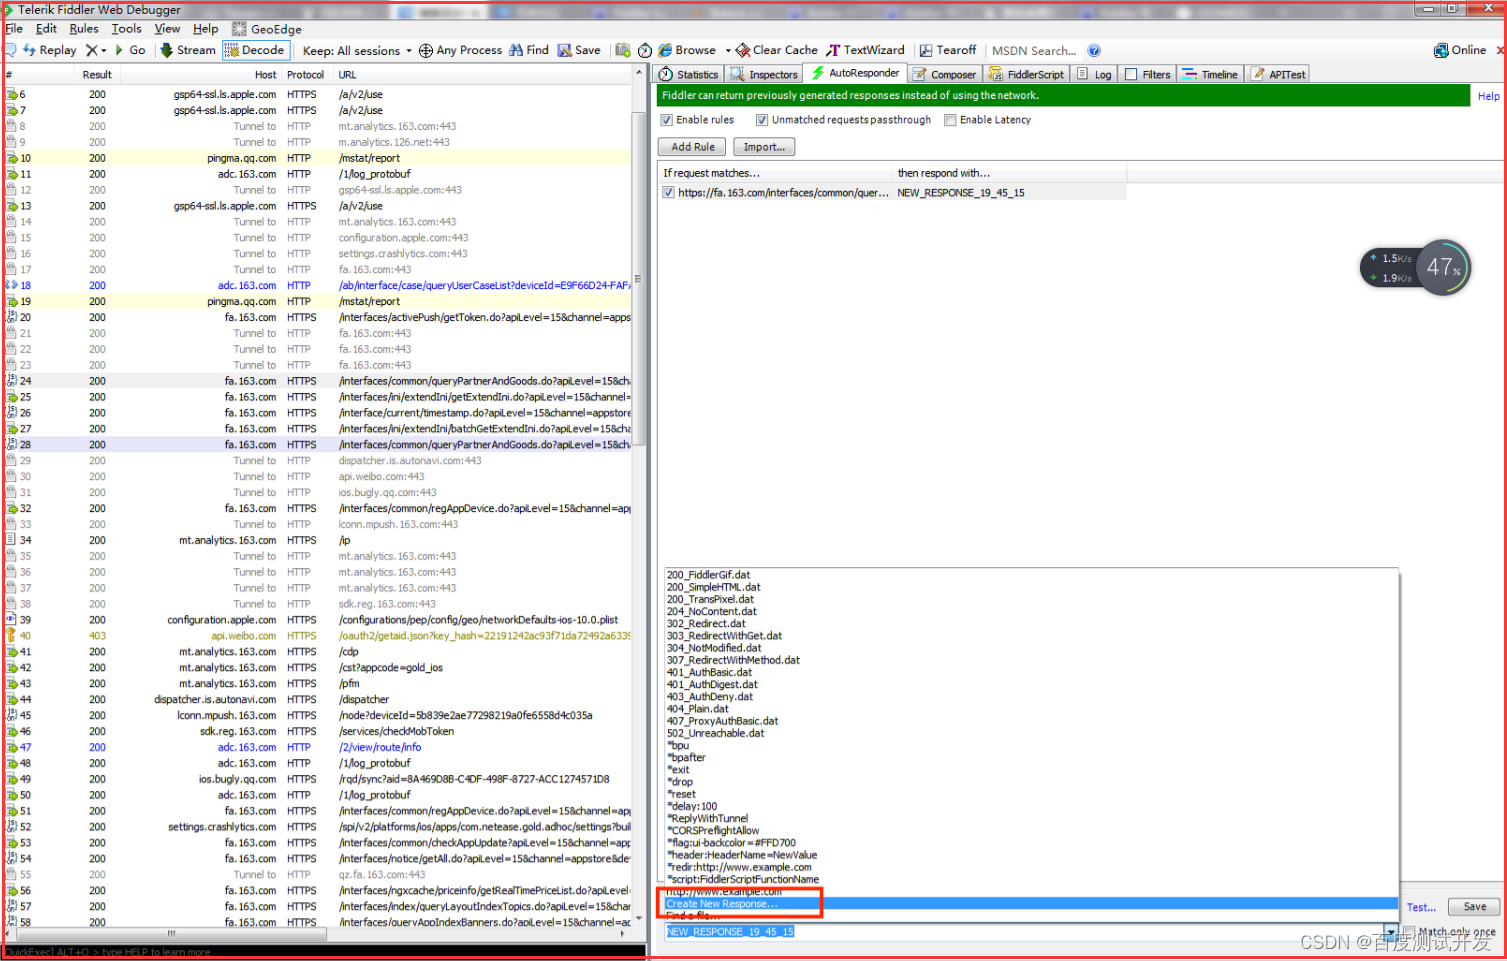Toggle Unmatched requests passthrough checkbox
1507x961 pixels.
click(762, 120)
